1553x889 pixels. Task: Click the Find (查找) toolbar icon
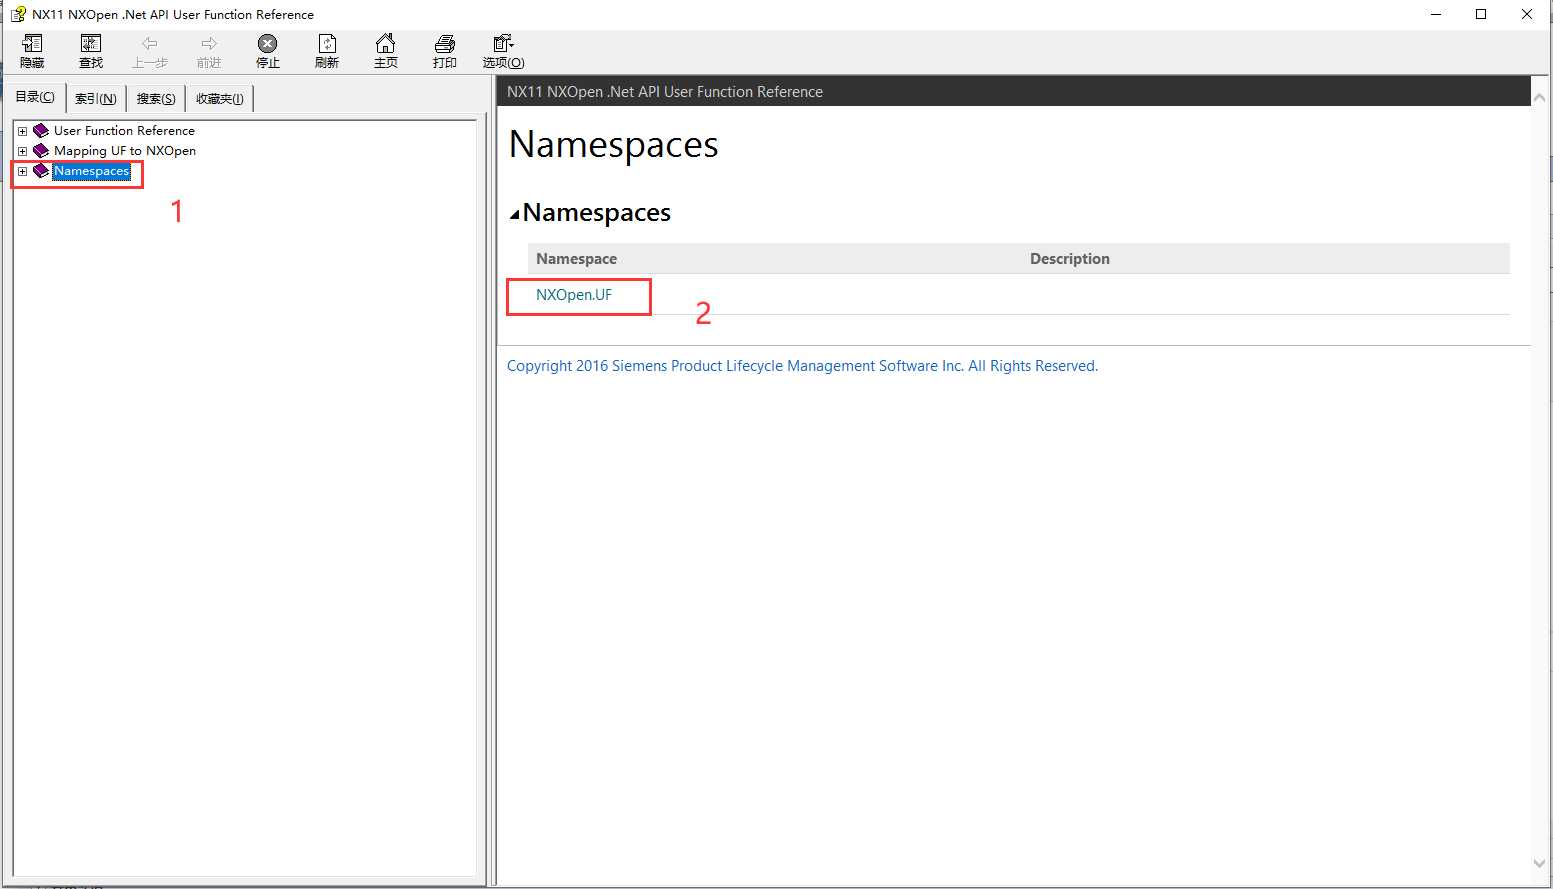(x=91, y=44)
